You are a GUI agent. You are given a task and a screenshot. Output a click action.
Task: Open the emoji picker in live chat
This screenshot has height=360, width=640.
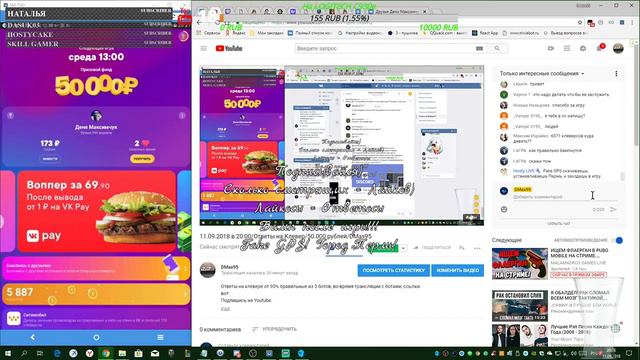point(504,209)
